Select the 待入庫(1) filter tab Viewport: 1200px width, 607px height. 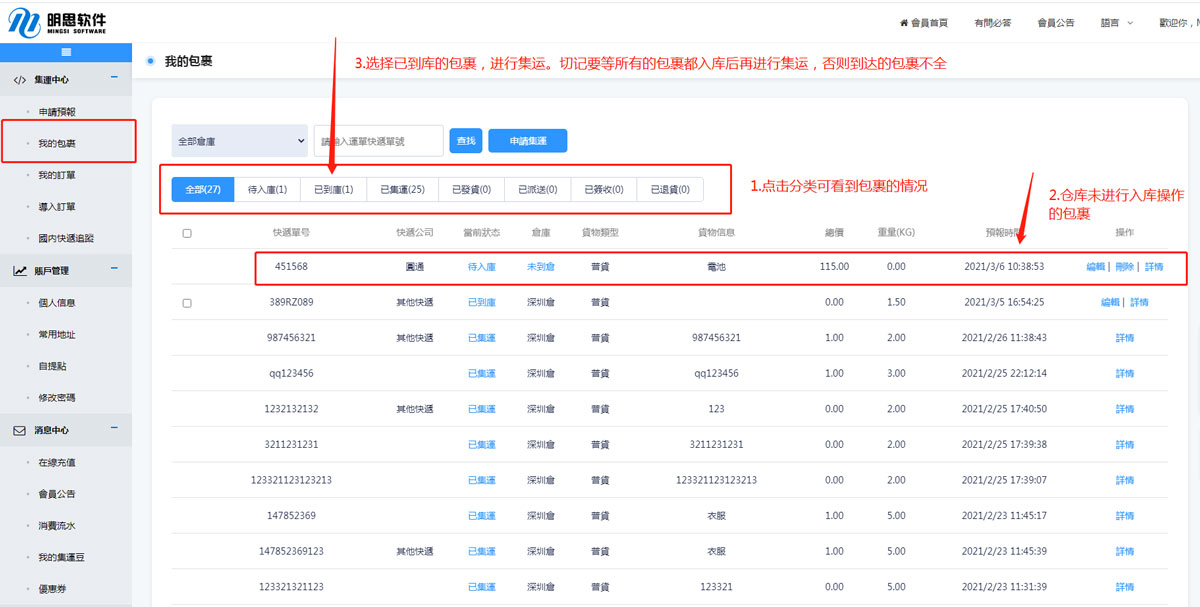pos(267,189)
